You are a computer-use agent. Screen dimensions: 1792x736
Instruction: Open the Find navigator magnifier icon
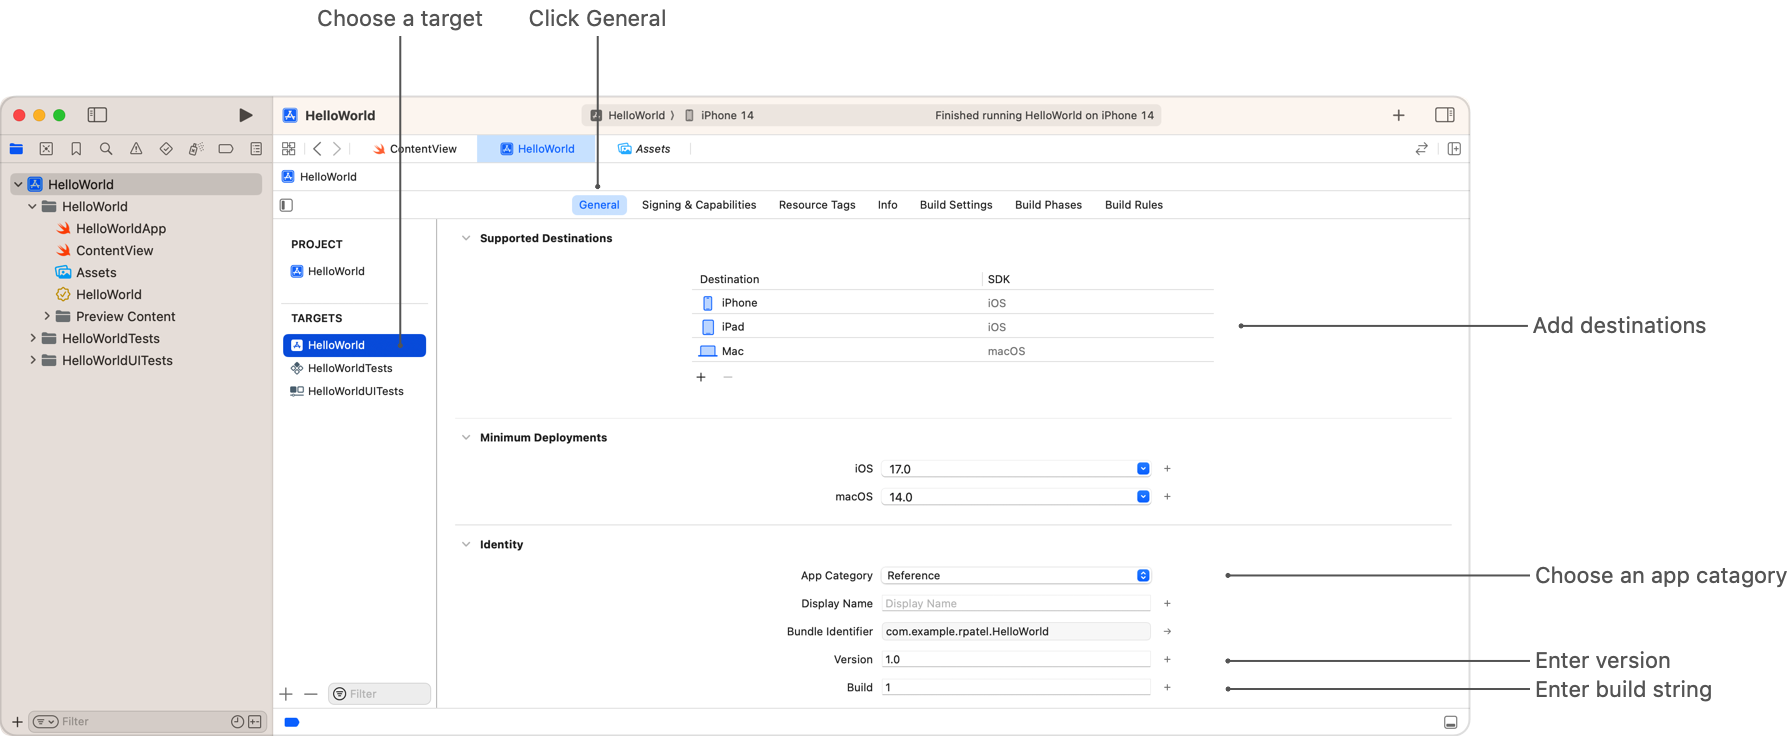pyautogui.click(x=106, y=149)
